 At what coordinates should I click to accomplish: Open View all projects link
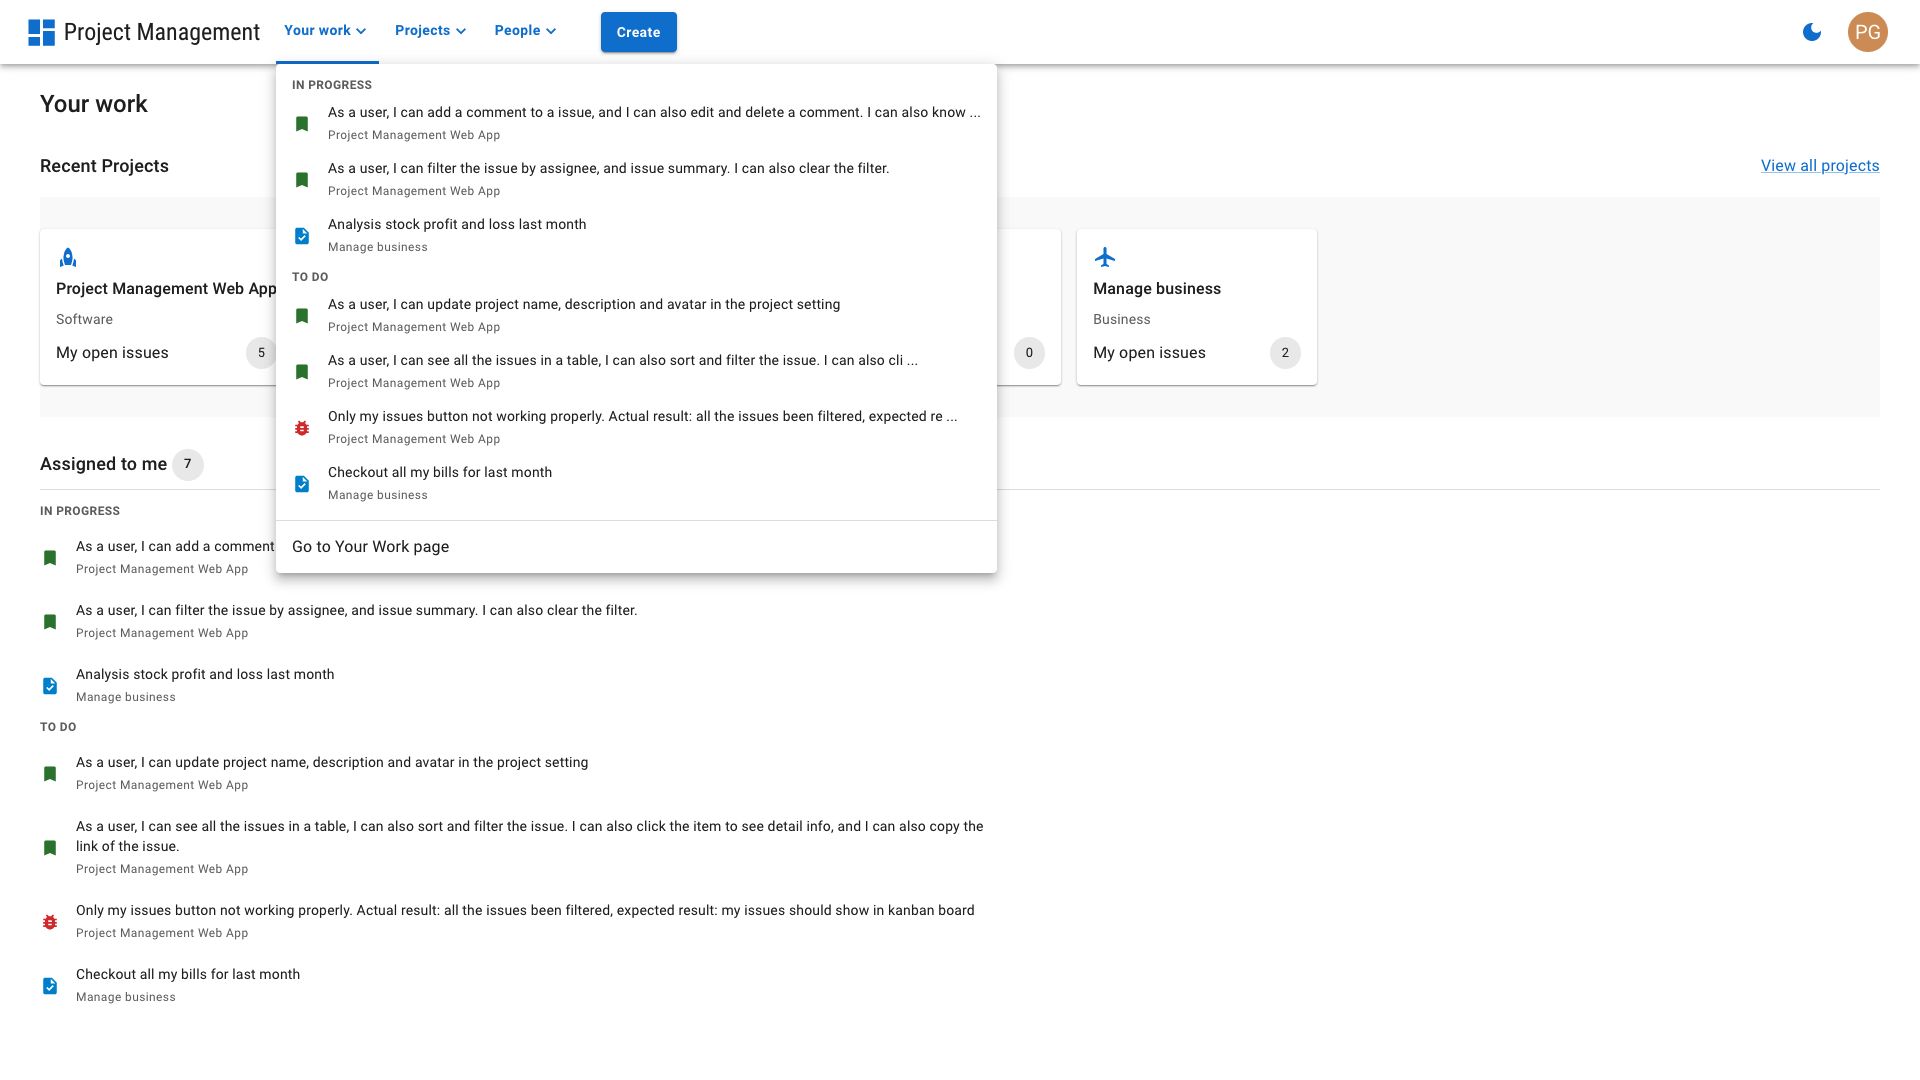[x=1820, y=166]
